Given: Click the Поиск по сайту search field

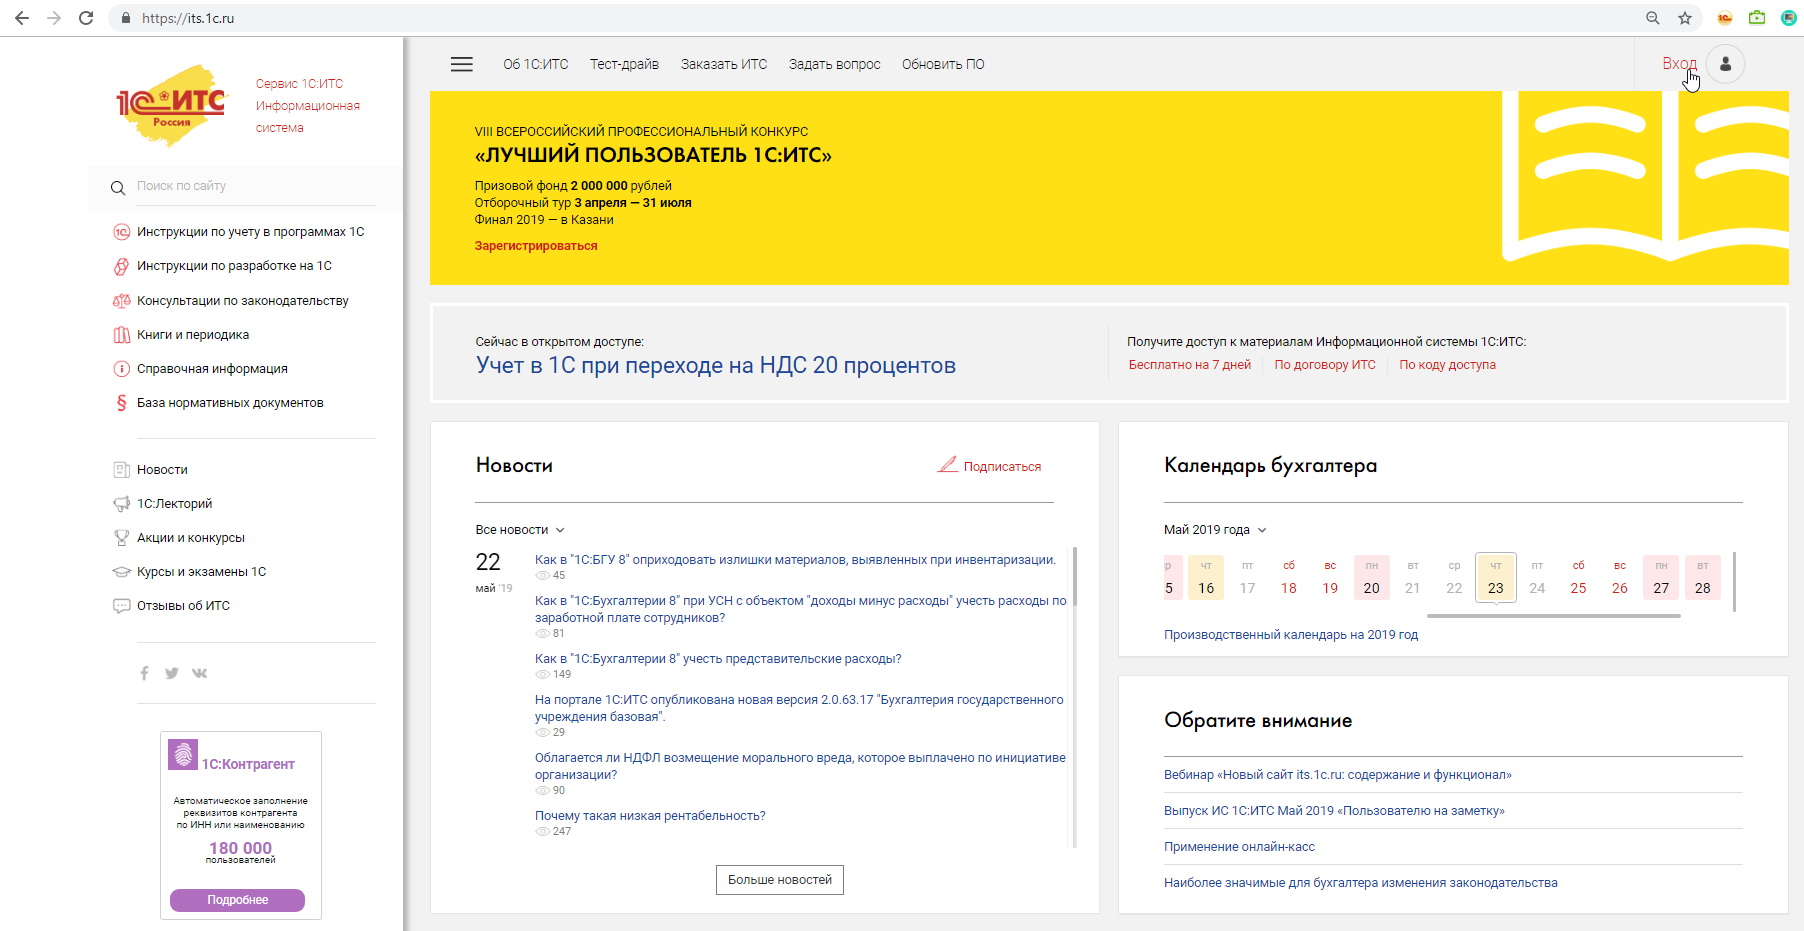Looking at the screenshot, I should (255, 186).
